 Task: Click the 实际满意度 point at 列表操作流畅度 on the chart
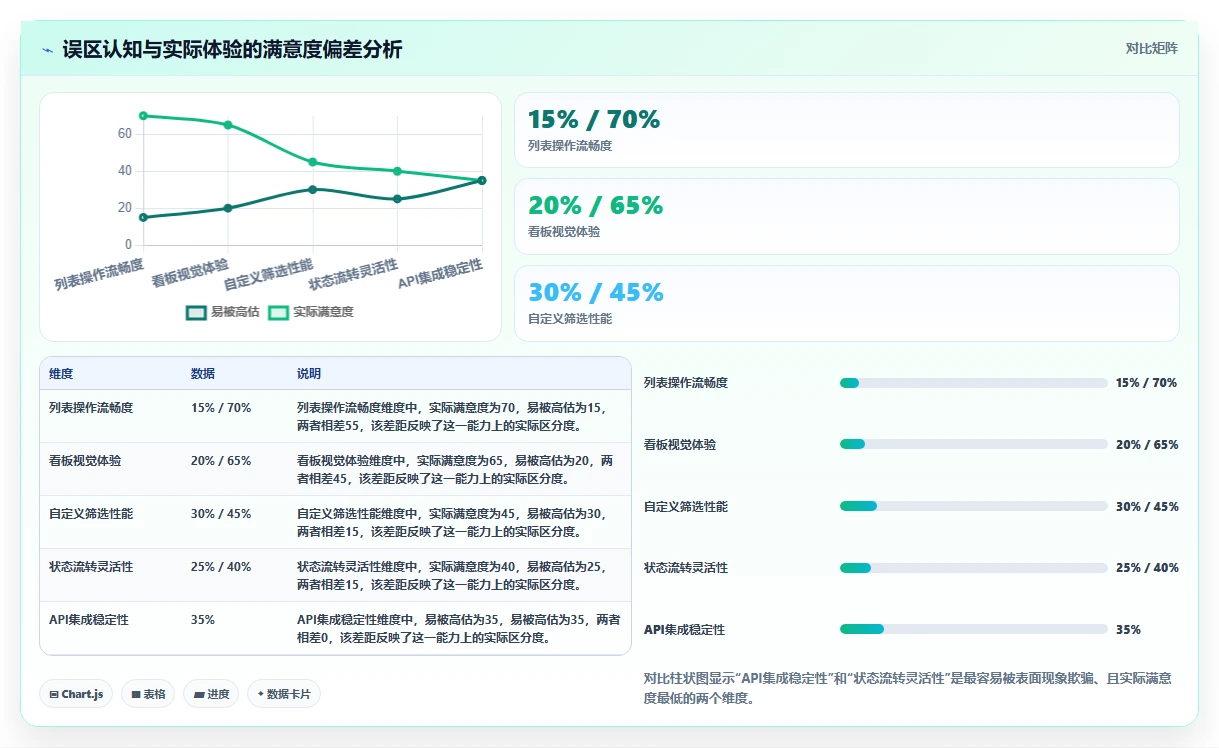(143, 116)
